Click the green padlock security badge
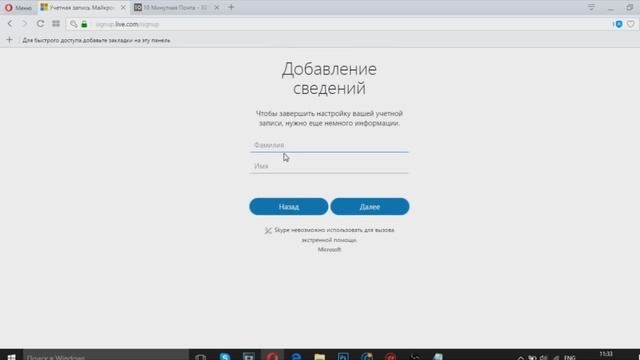Viewport: 640px width, 360px height. pyautogui.click(x=84, y=24)
